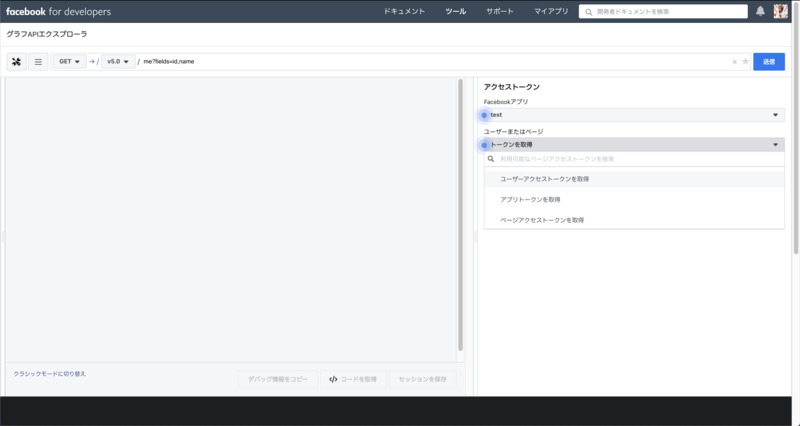The height and width of the screenshot is (426, 800).
Task: Star the query as favorite
Action: [745, 62]
